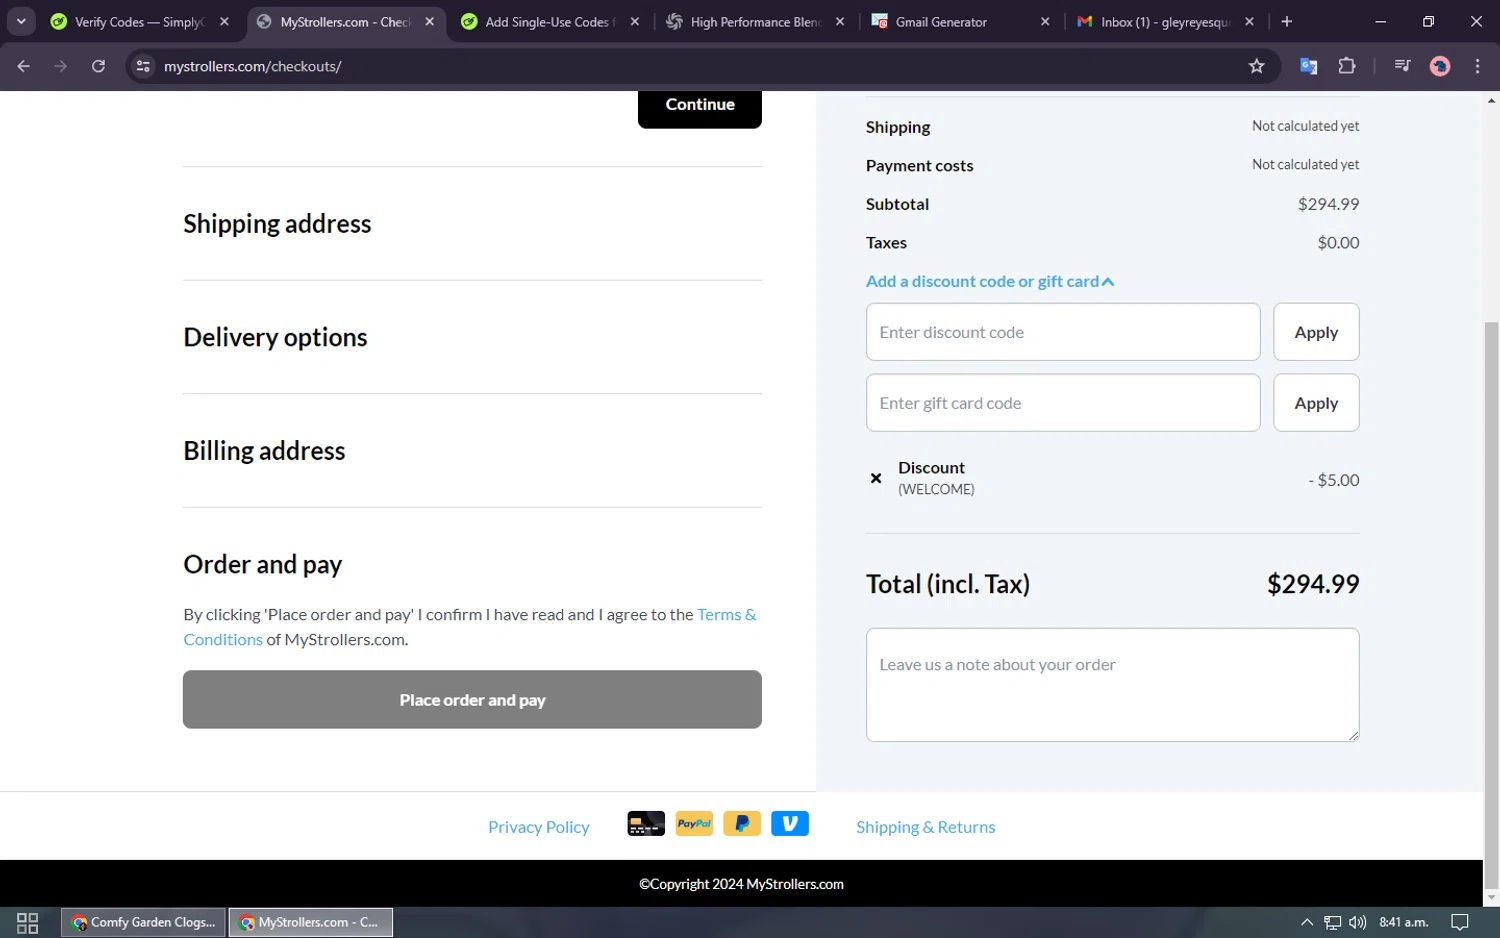This screenshot has height=938, width=1500.
Task: Collapse Add a discount code or gift card
Action: [990, 281]
